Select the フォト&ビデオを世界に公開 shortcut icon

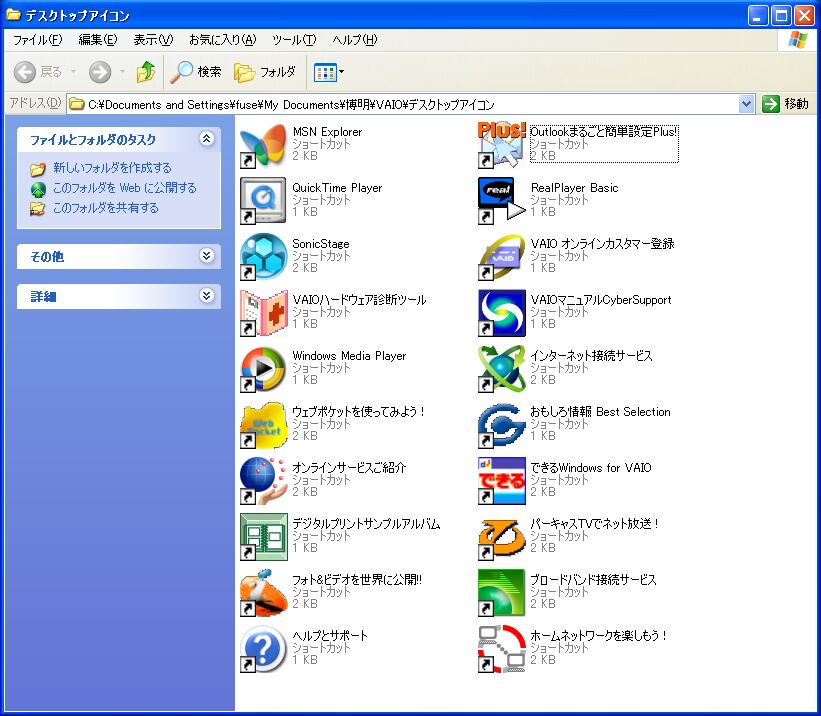(263, 593)
